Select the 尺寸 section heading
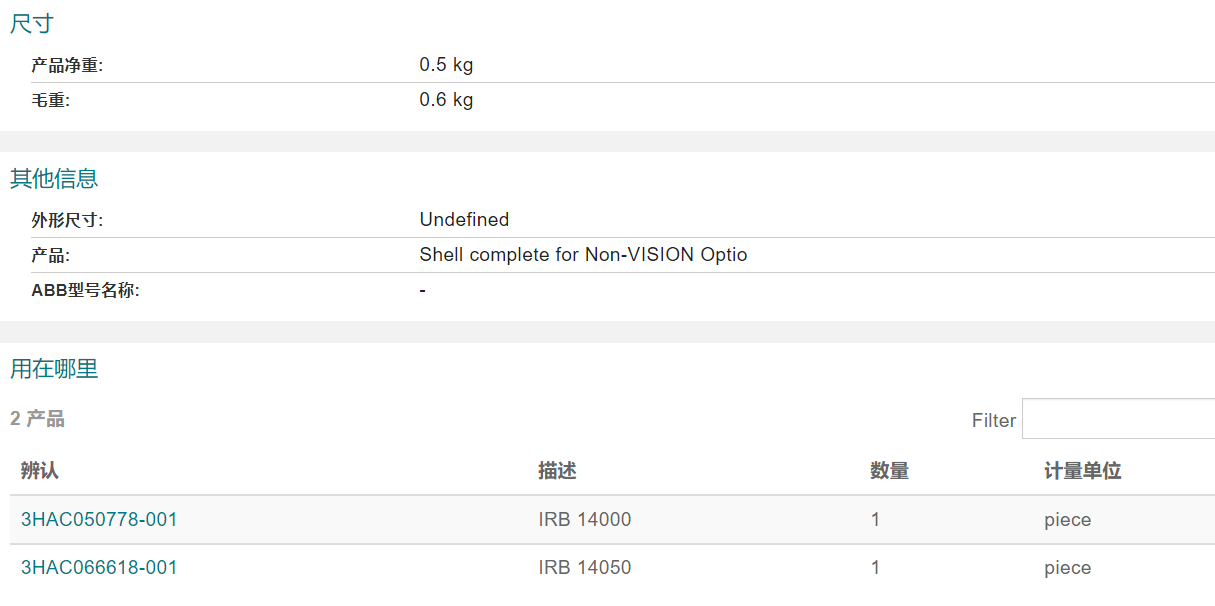 pyautogui.click(x=31, y=25)
